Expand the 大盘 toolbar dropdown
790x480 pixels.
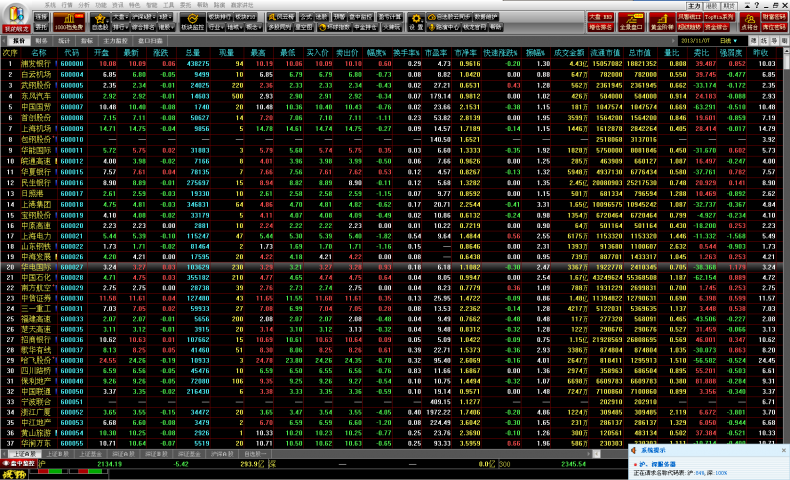118,17
